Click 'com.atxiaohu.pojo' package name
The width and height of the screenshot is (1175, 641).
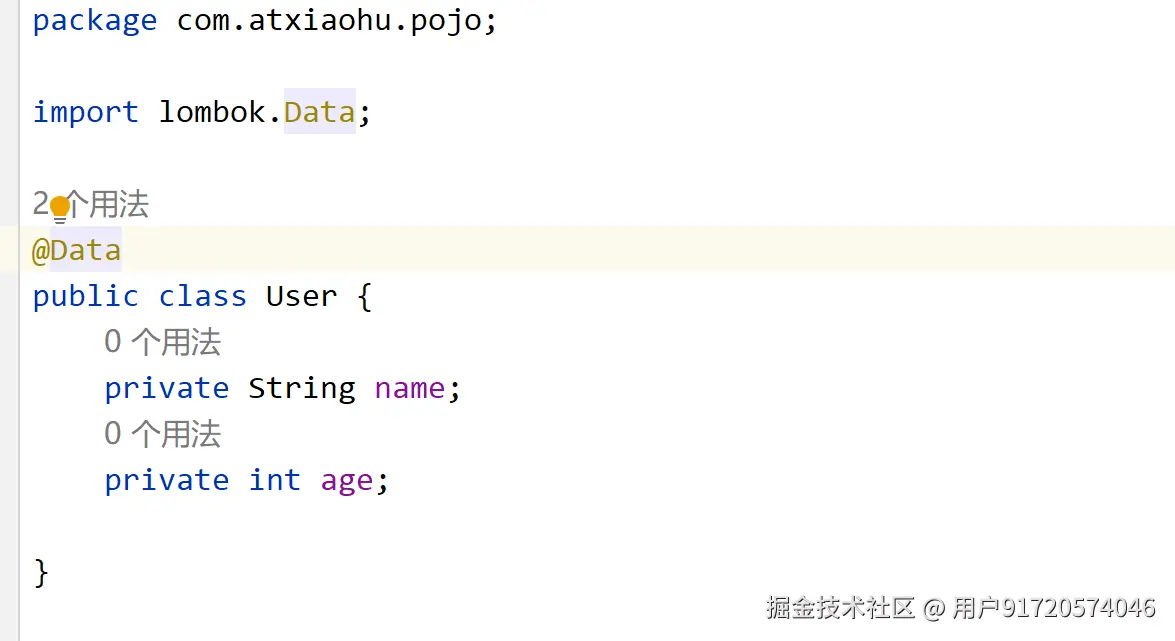coord(329,20)
